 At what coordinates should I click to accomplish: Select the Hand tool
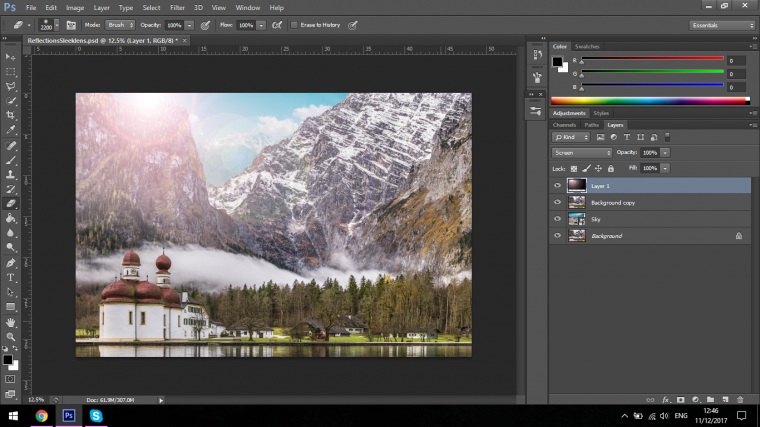(10, 322)
